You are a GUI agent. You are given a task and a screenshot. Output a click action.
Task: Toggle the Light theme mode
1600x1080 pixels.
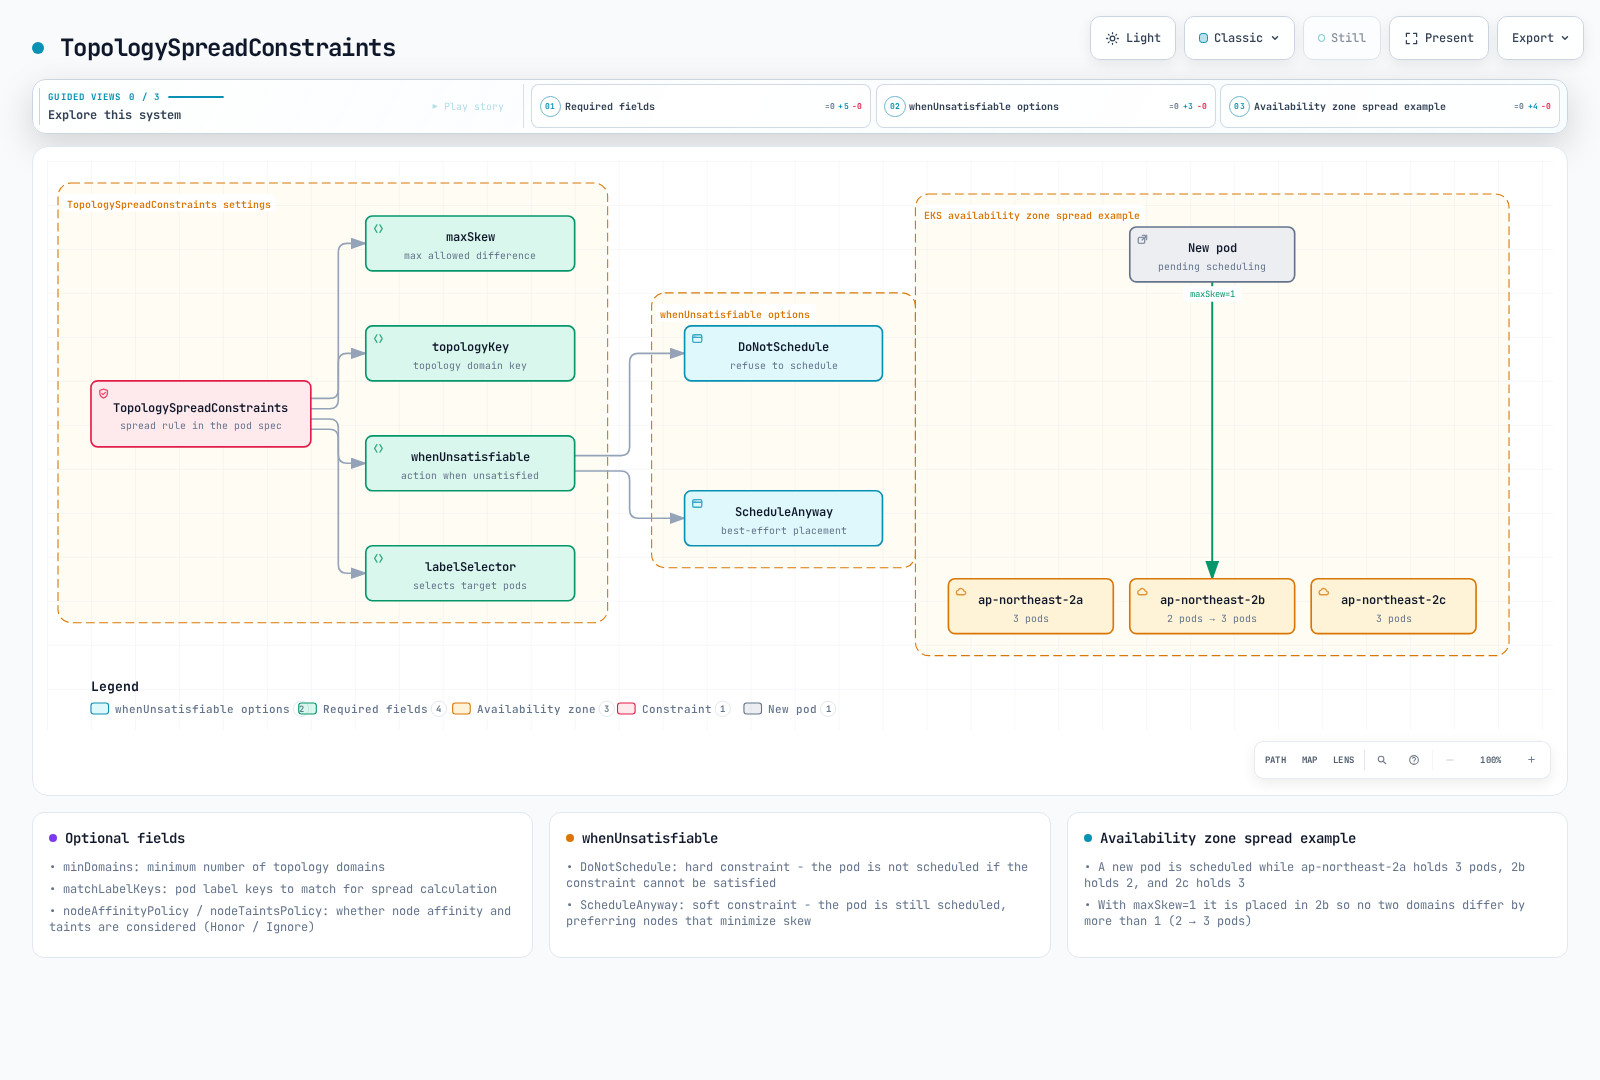(x=1133, y=38)
